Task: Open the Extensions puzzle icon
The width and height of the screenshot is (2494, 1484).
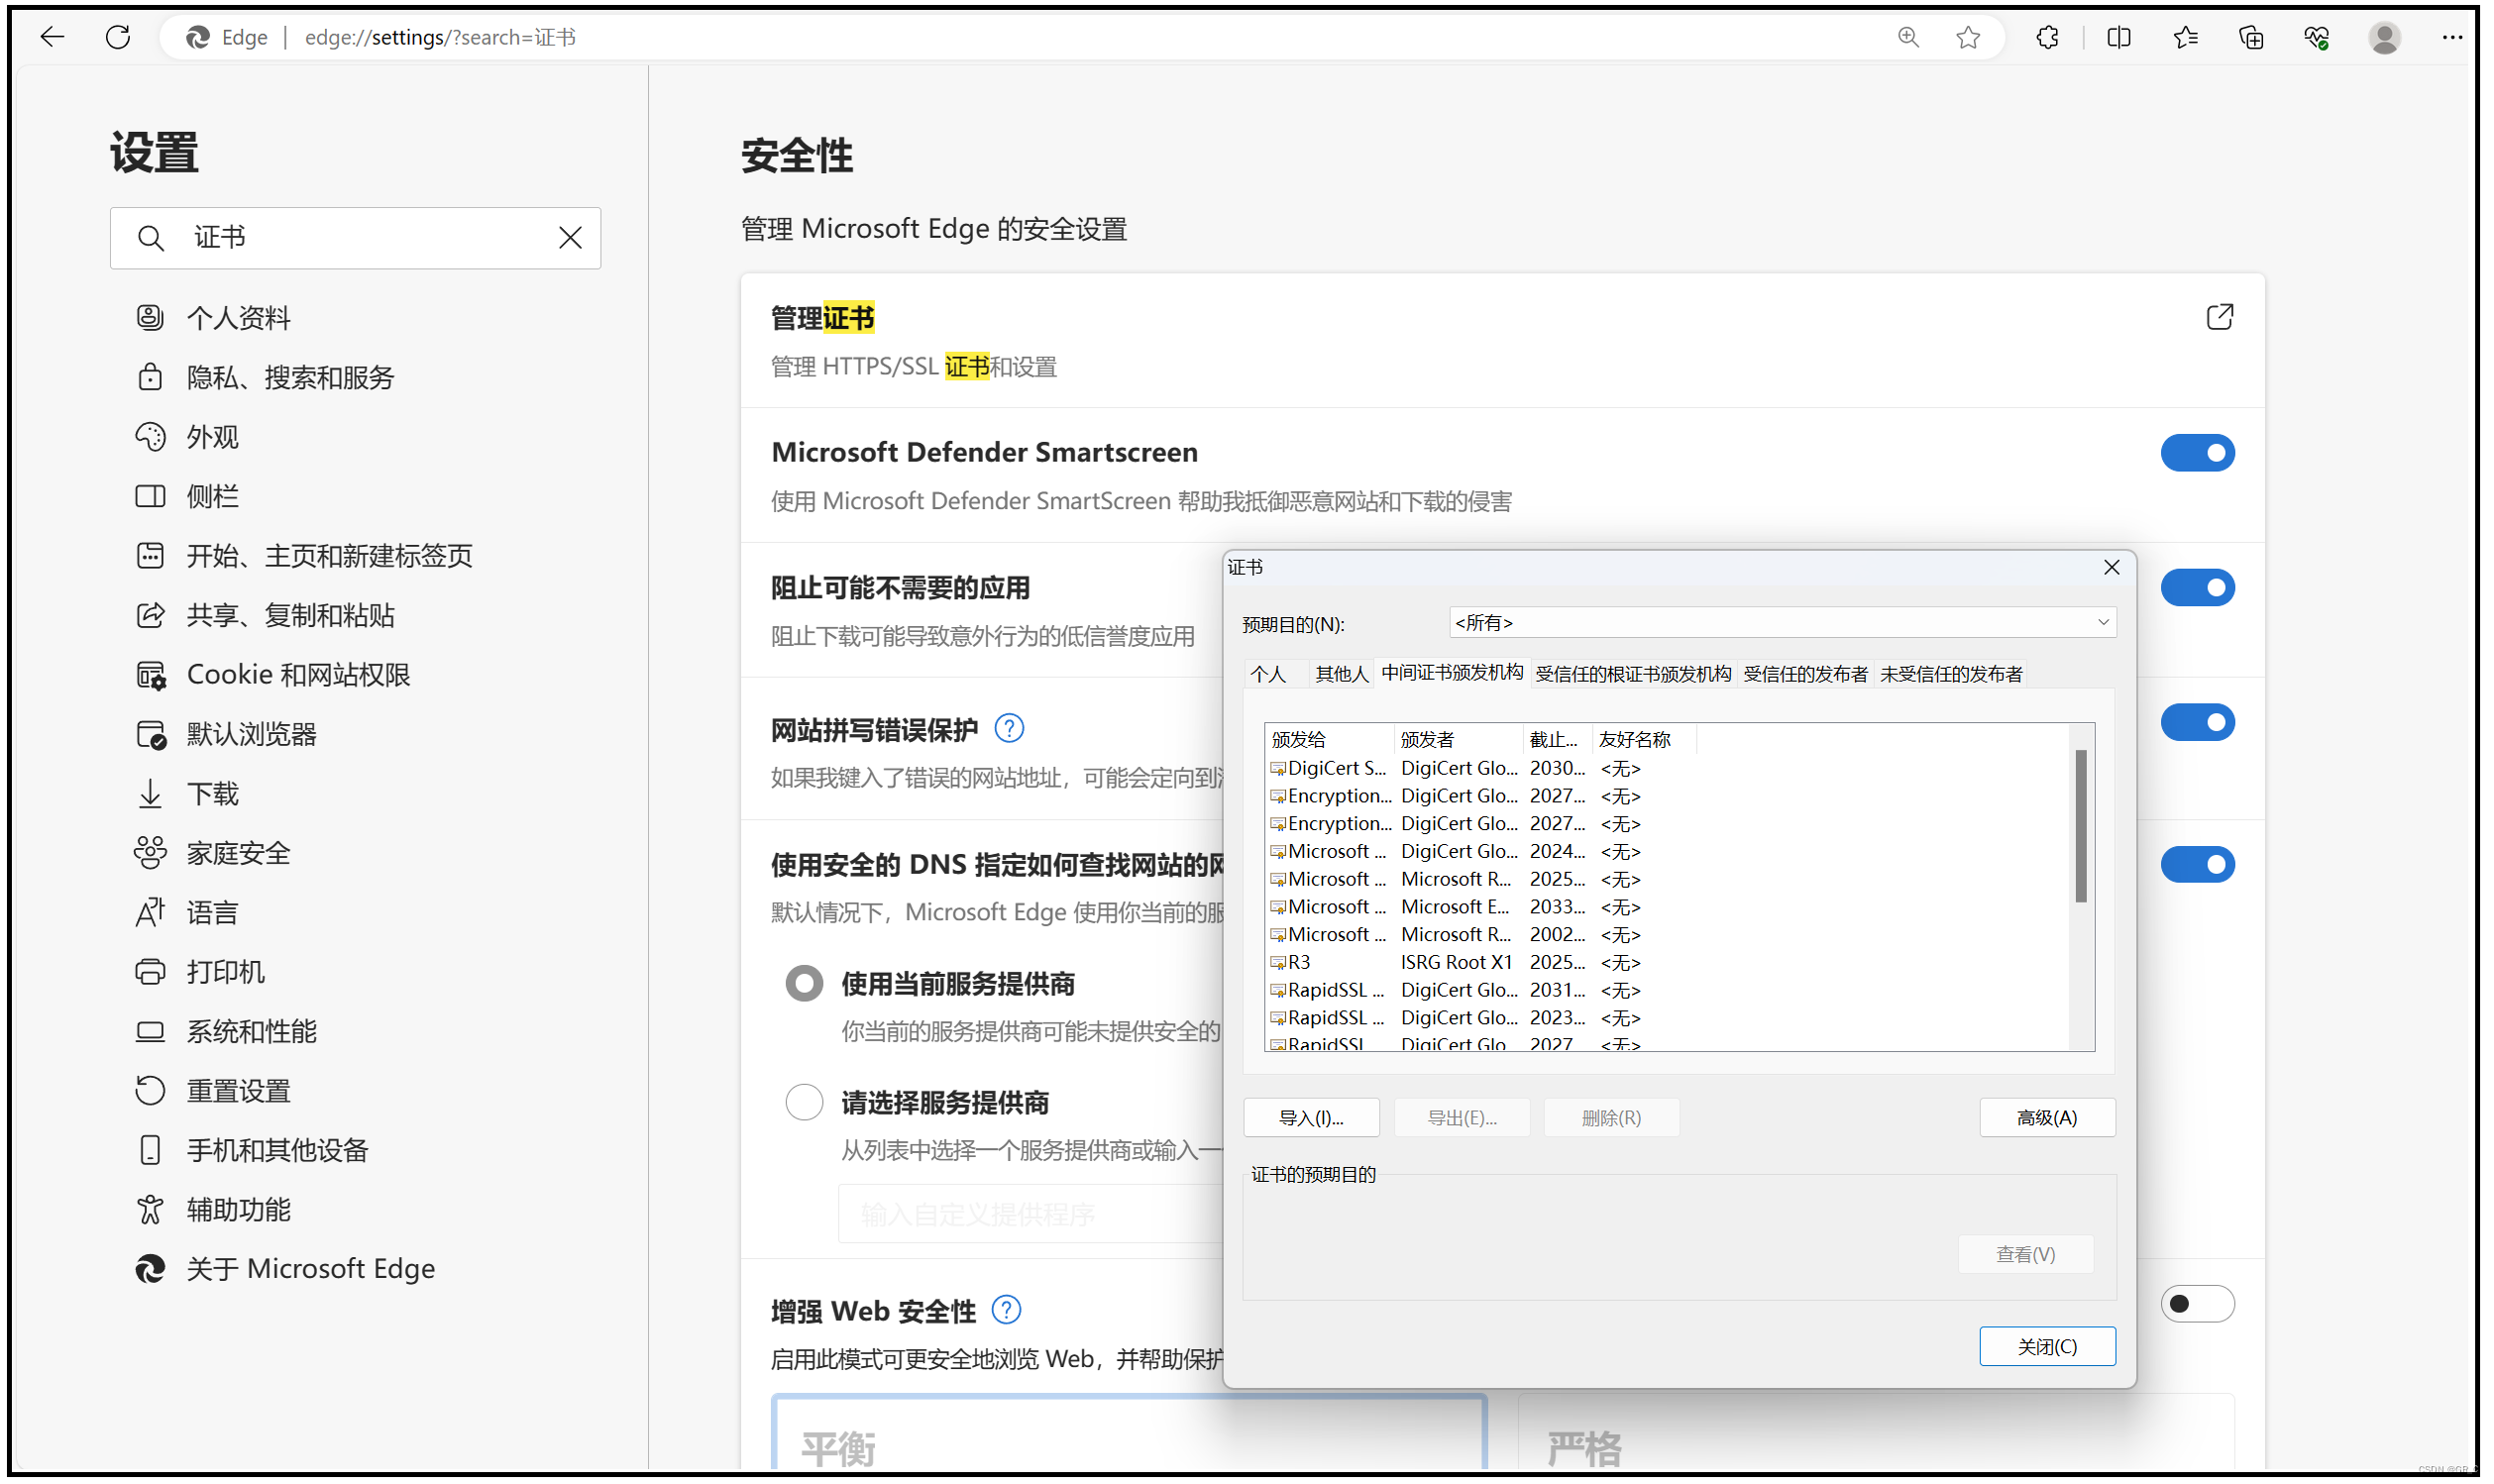Action: click(2047, 37)
